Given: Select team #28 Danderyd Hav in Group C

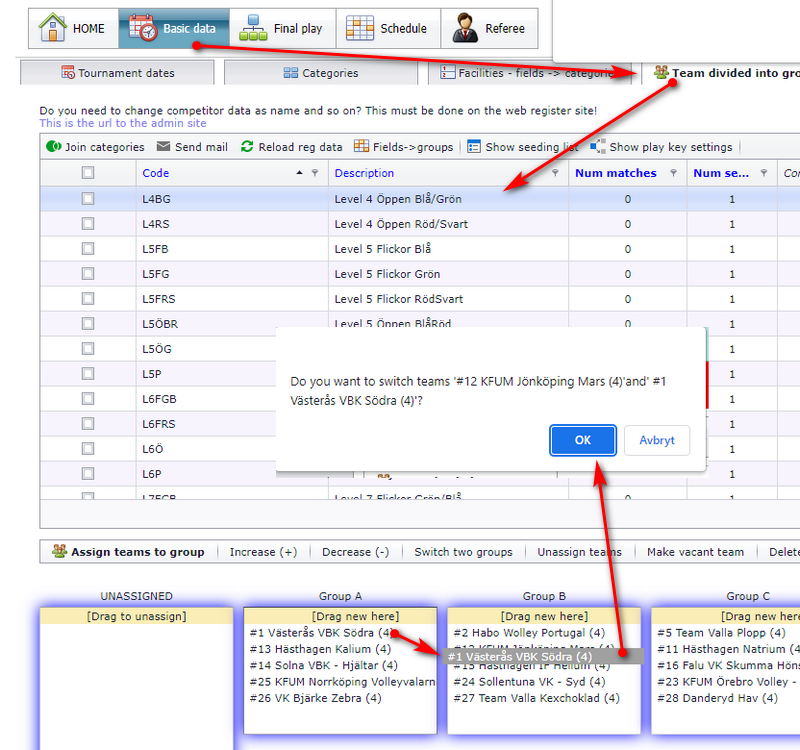Looking at the screenshot, I should click(718, 697).
